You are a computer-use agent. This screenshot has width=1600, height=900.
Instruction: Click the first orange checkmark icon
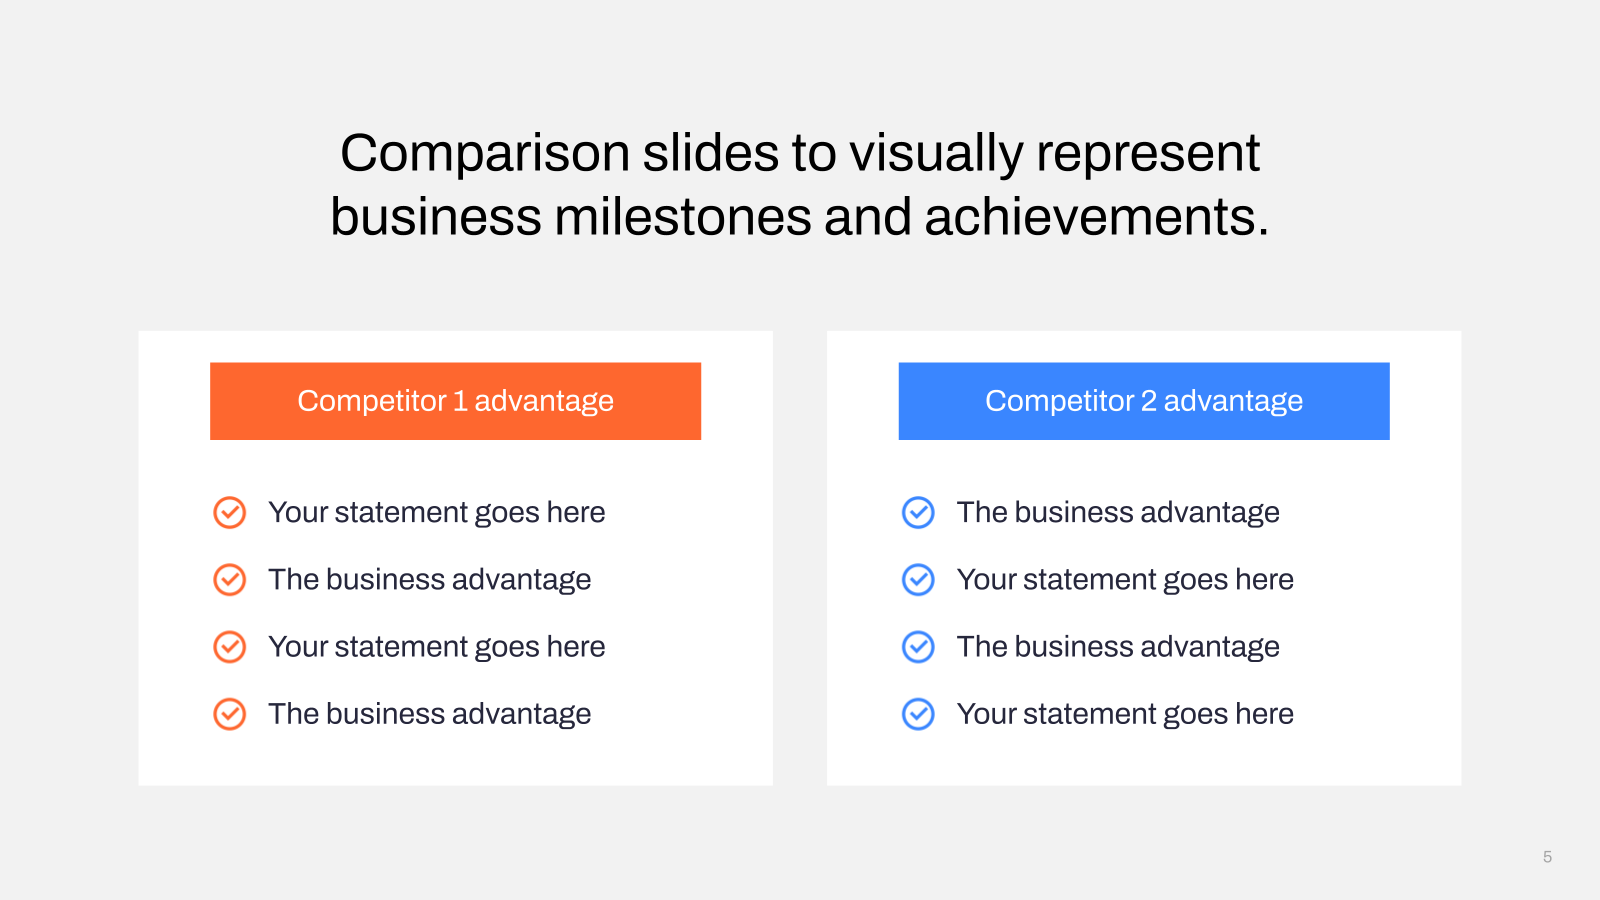pyautogui.click(x=230, y=512)
